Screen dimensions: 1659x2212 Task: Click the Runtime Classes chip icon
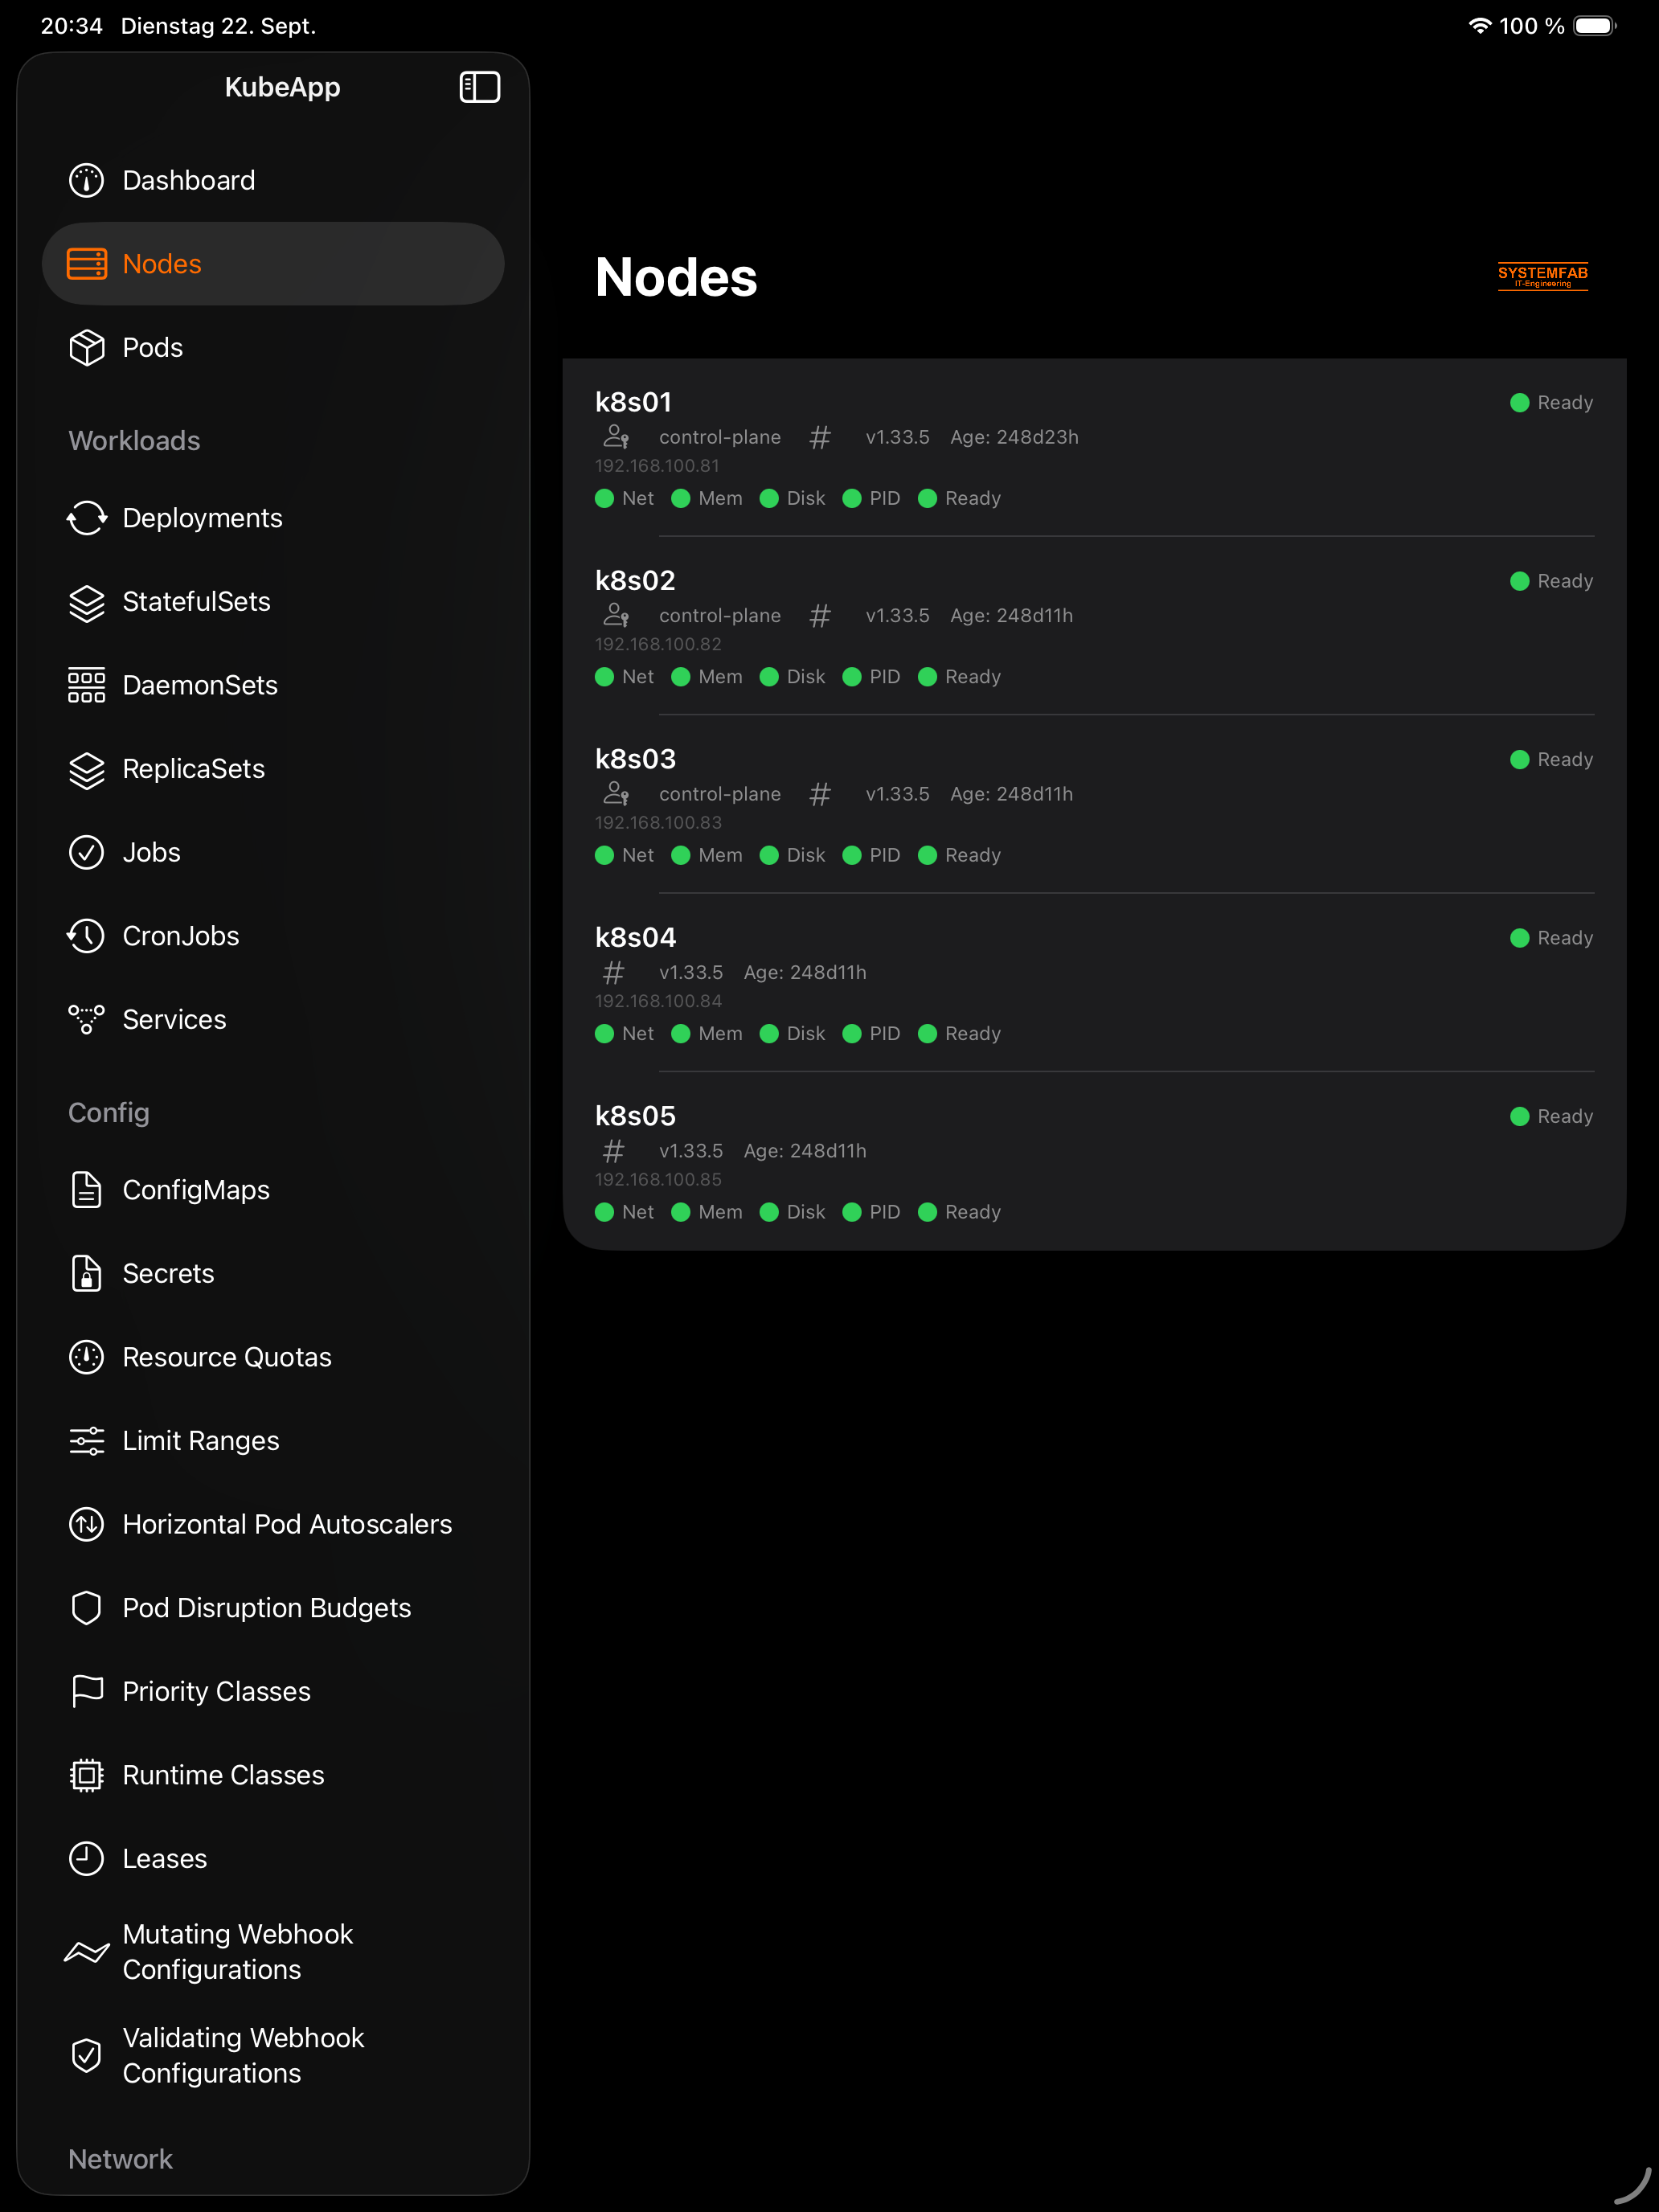coord(87,1775)
